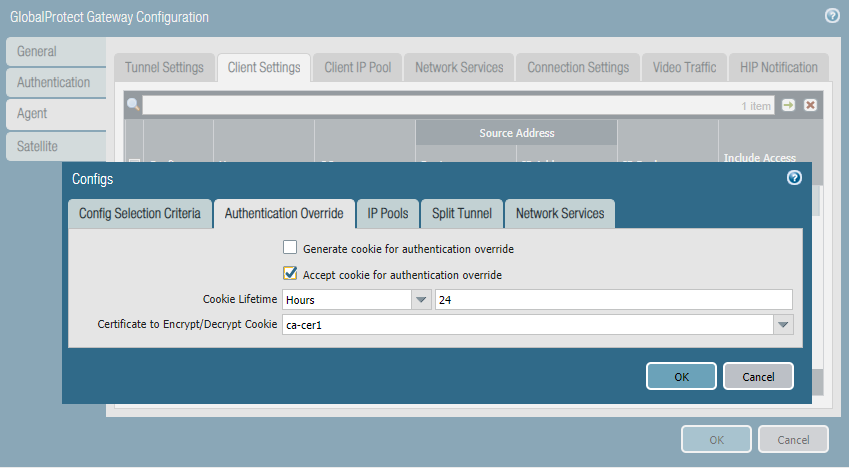Clear the search filter with red X
The height and width of the screenshot is (468, 849).
coord(810,105)
